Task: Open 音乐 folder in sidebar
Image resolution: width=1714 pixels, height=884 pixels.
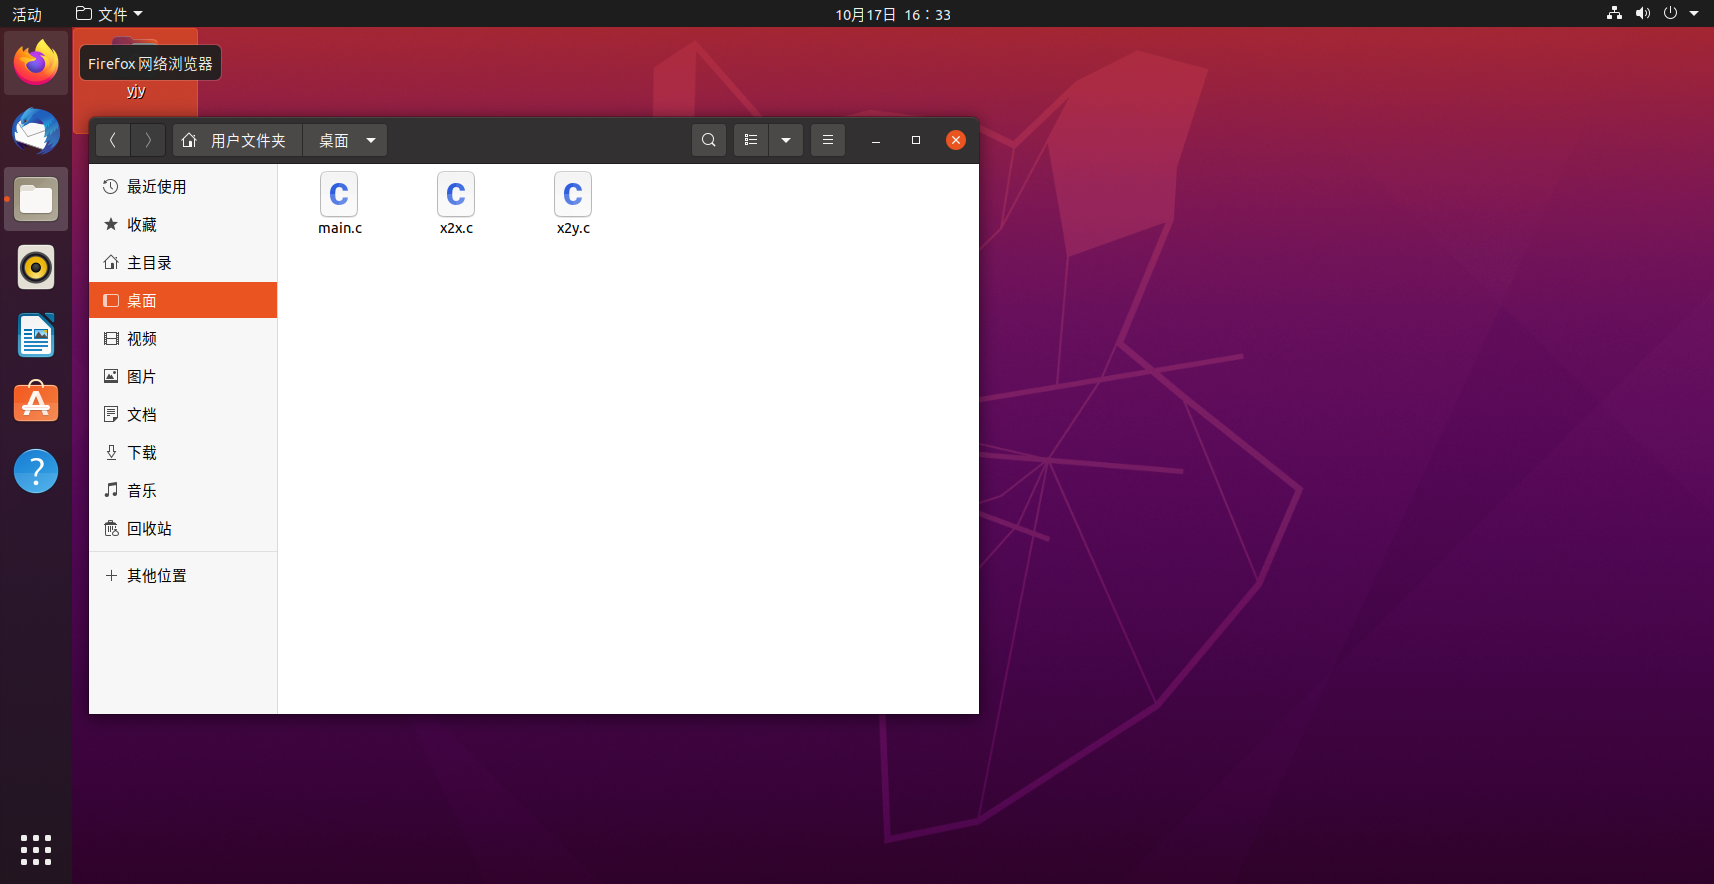Action: (x=183, y=490)
